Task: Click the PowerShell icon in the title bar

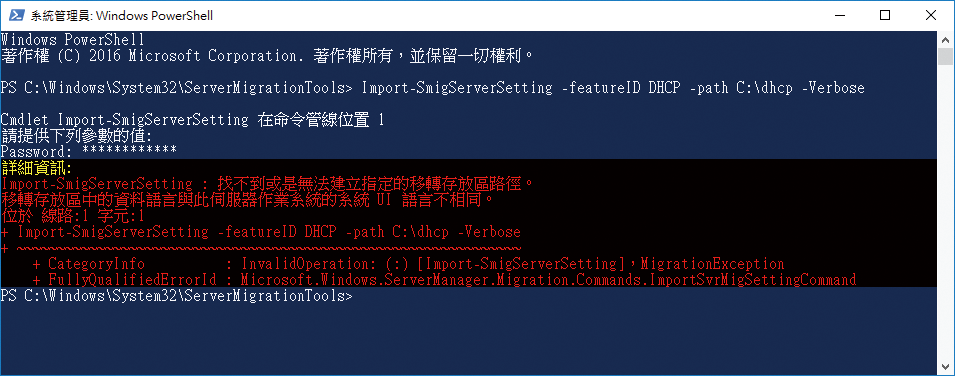Action: 18,15
